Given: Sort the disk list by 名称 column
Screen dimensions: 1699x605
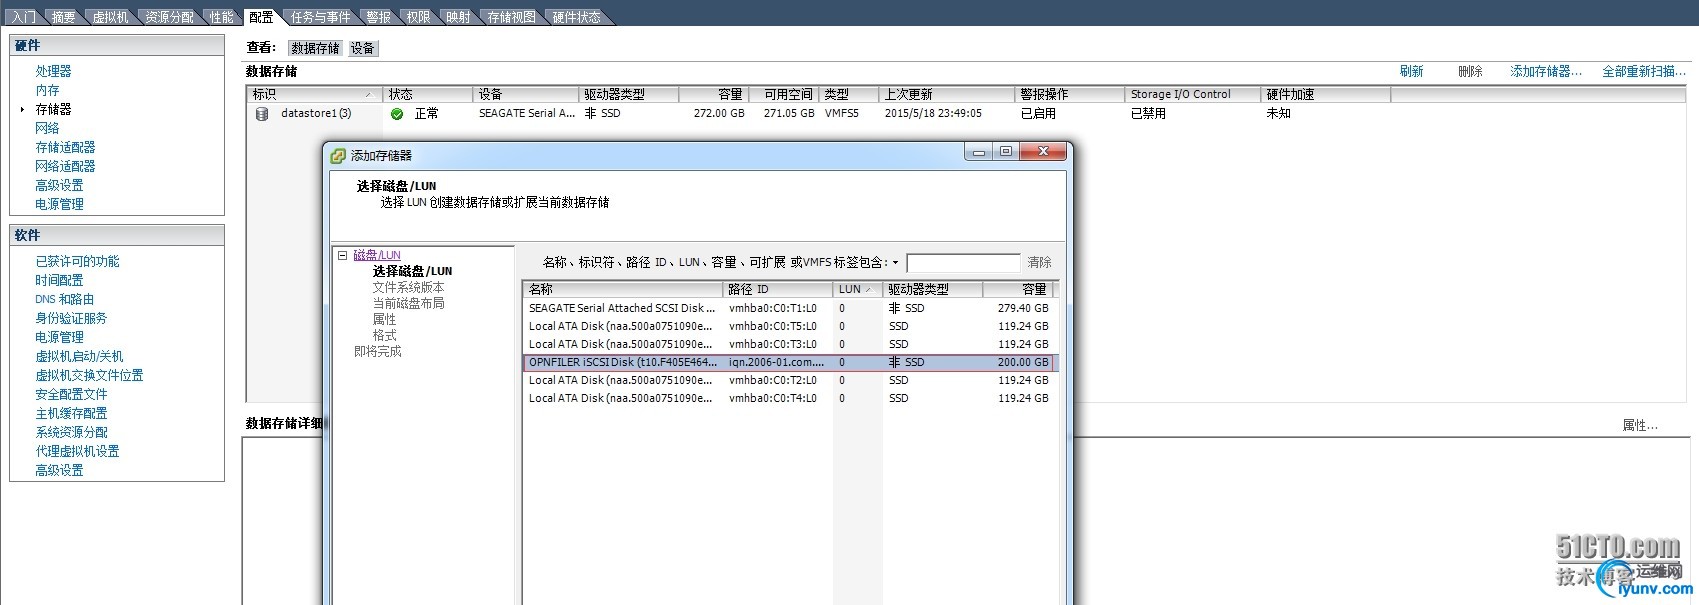Looking at the screenshot, I should click(623, 289).
